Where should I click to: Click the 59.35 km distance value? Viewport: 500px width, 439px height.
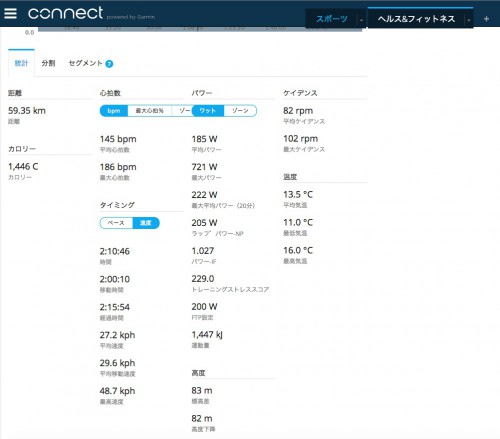point(27,111)
